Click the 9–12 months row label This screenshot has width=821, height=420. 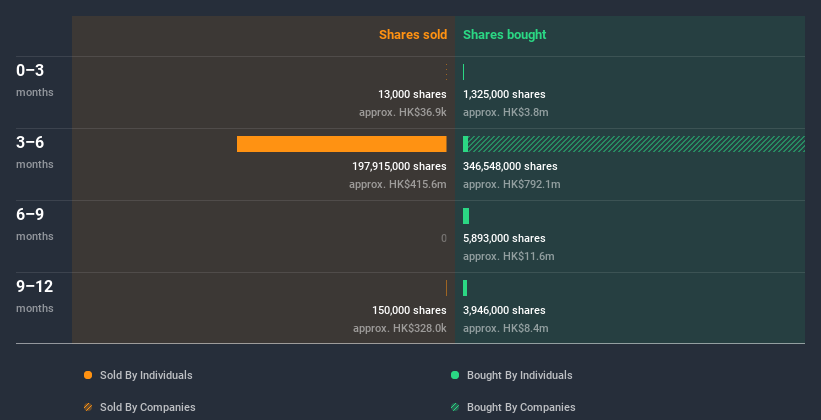[35, 296]
